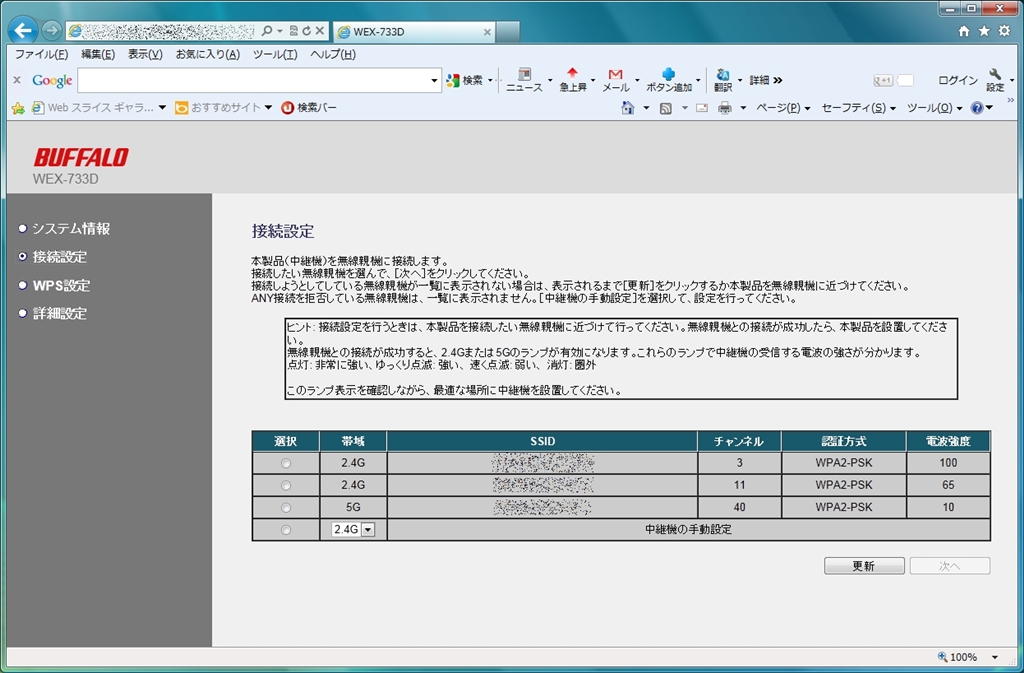Open the ファイル(F) menu
Image resolution: width=1024 pixels, height=673 pixels.
pos(41,54)
